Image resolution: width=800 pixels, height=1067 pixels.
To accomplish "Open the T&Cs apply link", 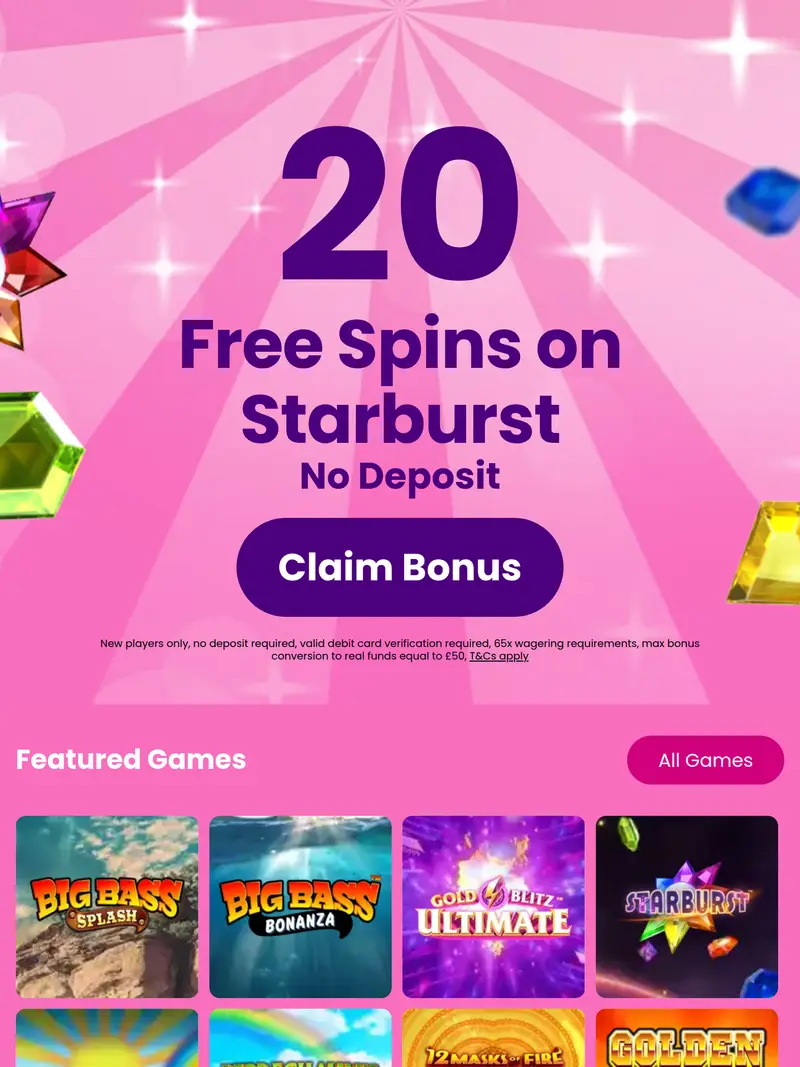I will [499, 656].
